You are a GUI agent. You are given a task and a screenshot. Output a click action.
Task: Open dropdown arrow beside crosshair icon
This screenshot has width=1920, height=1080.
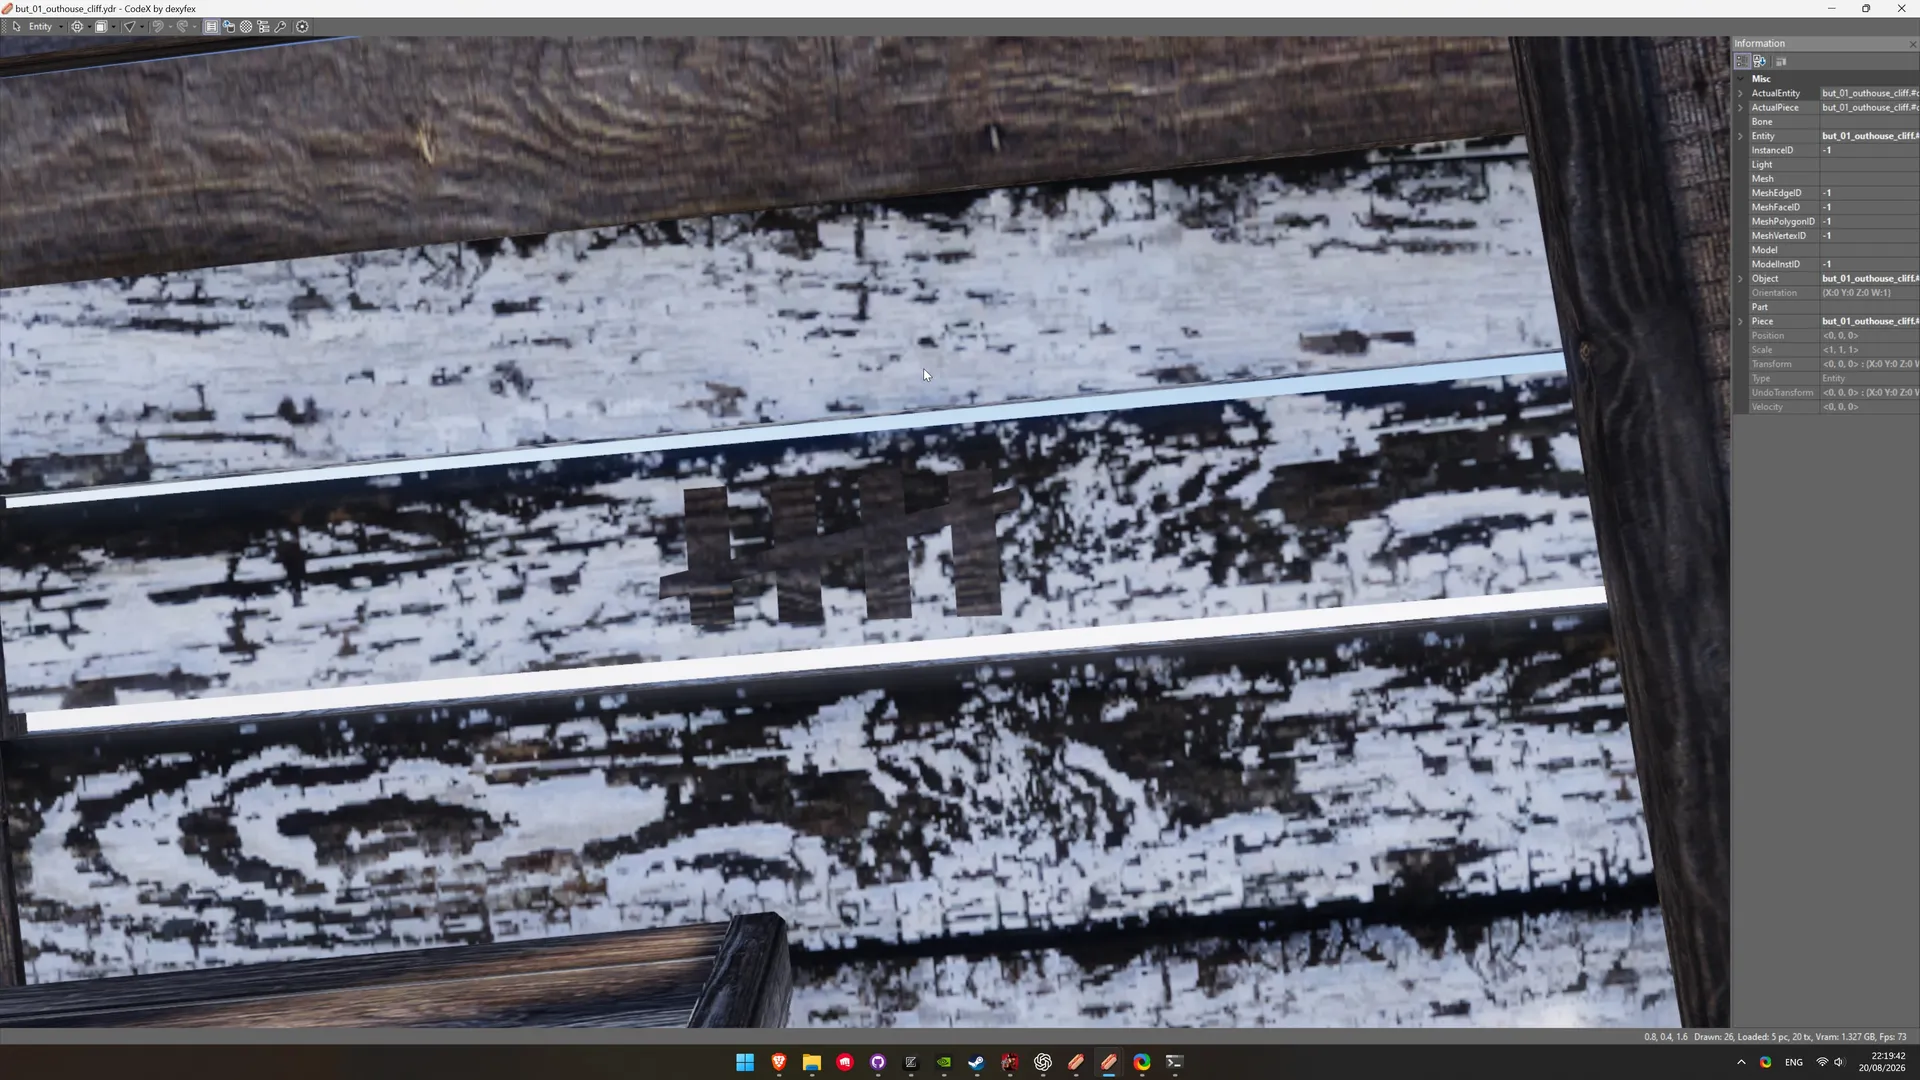(89, 27)
